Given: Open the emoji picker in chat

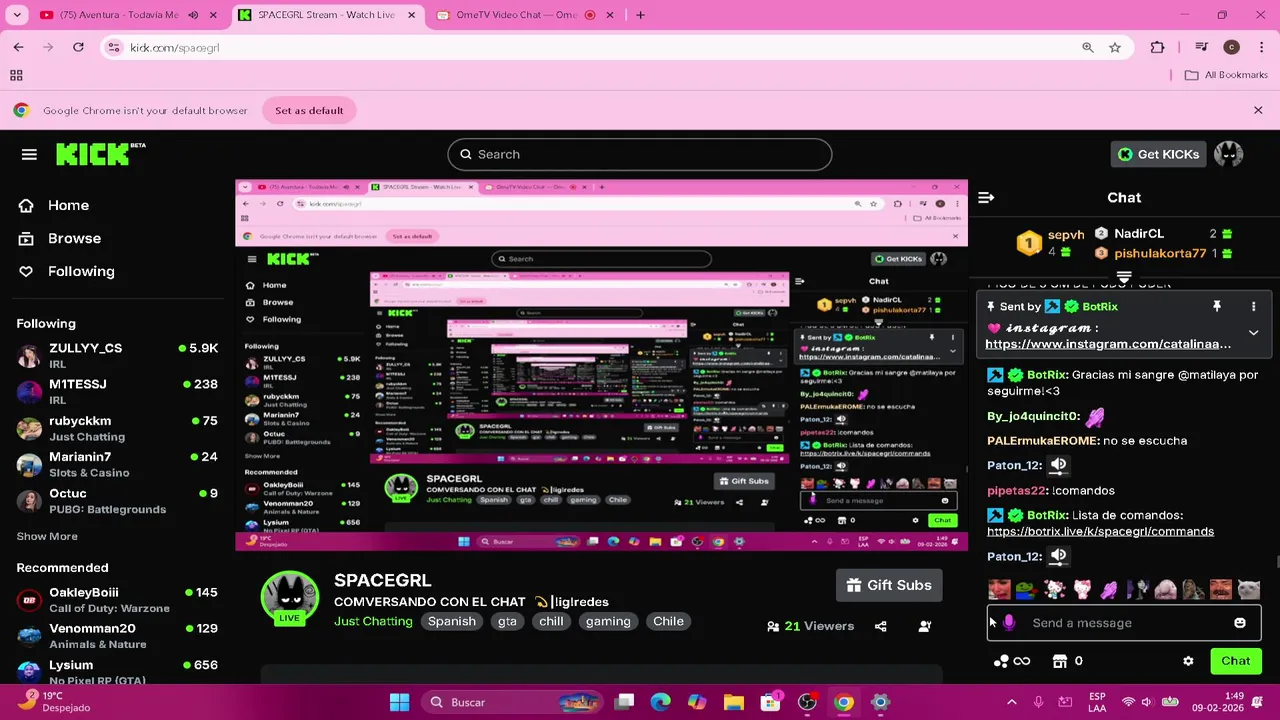Looking at the screenshot, I should pyautogui.click(x=1240, y=623).
